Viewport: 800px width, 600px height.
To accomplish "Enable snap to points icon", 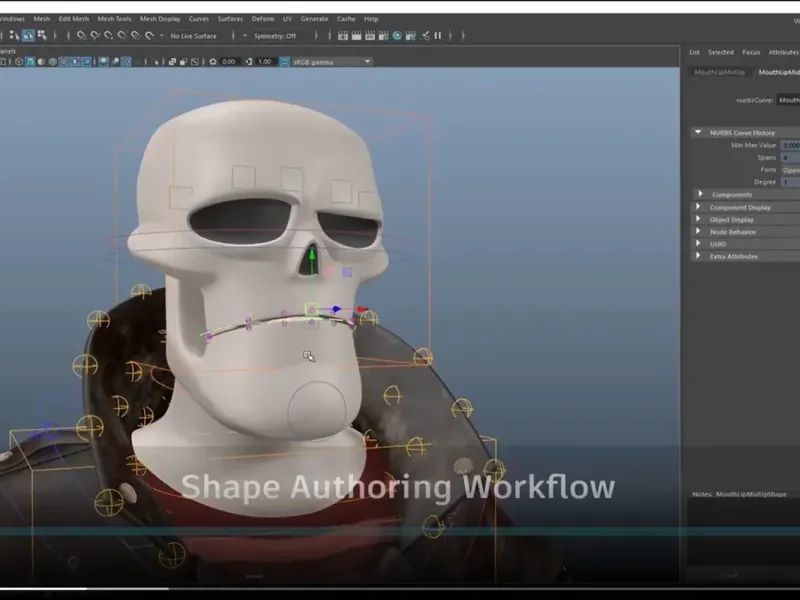I will point(108,35).
